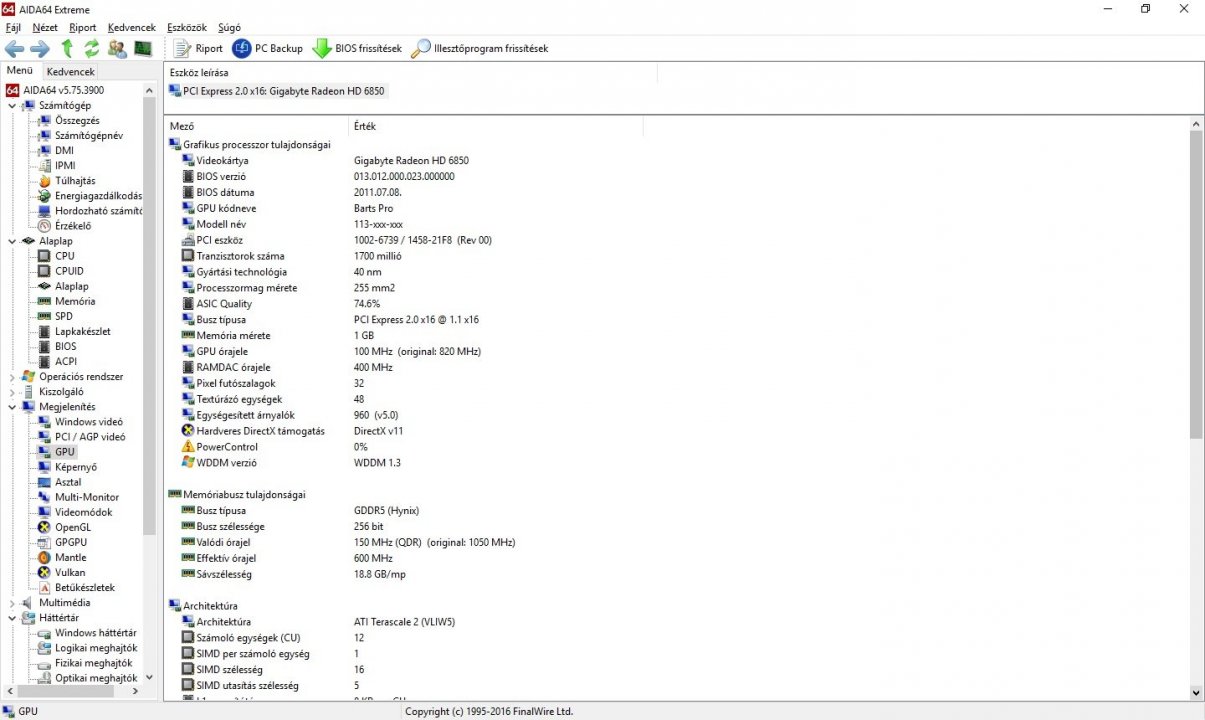Select SPD in the tree

click(x=63, y=316)
